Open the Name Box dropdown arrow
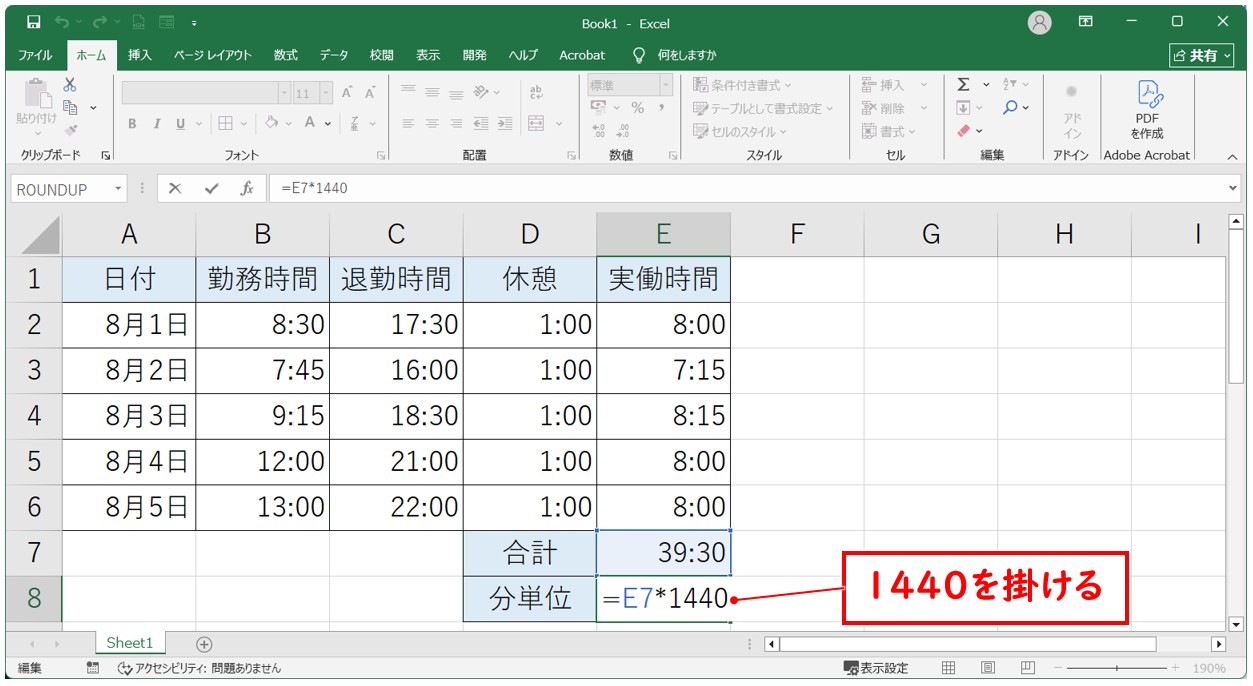 (119, 188)
